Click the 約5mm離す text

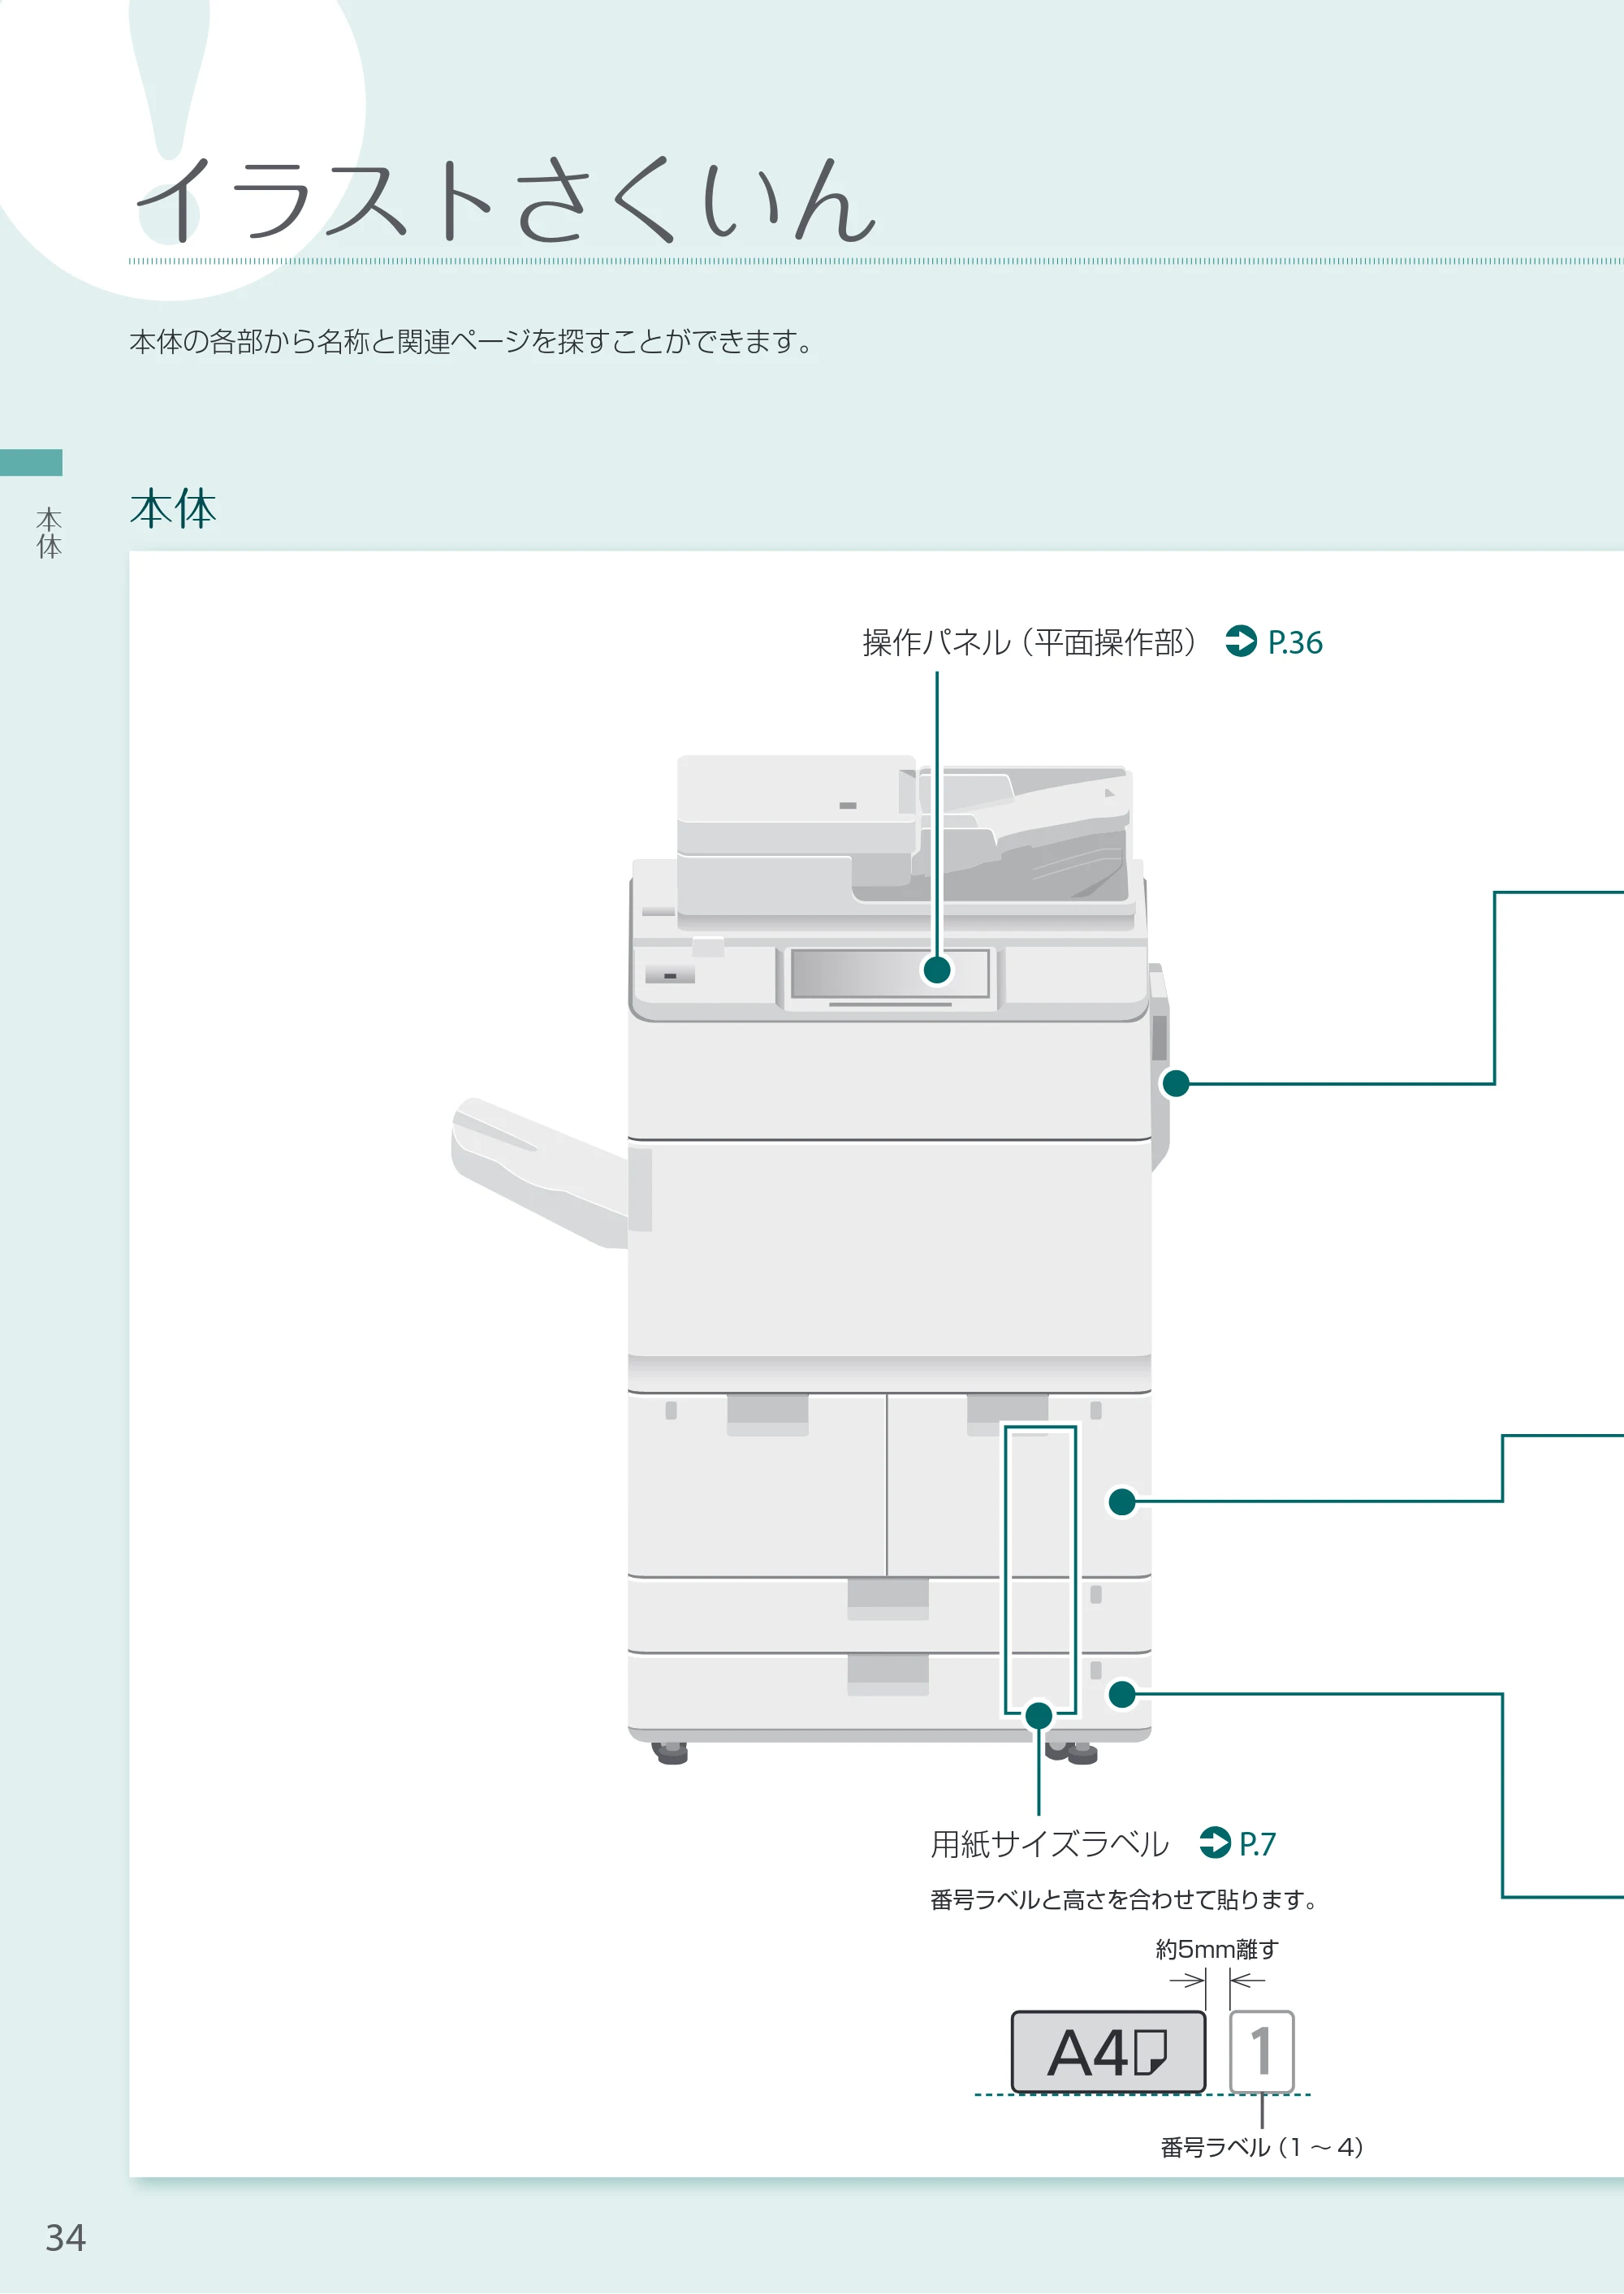(1217, 1949)
